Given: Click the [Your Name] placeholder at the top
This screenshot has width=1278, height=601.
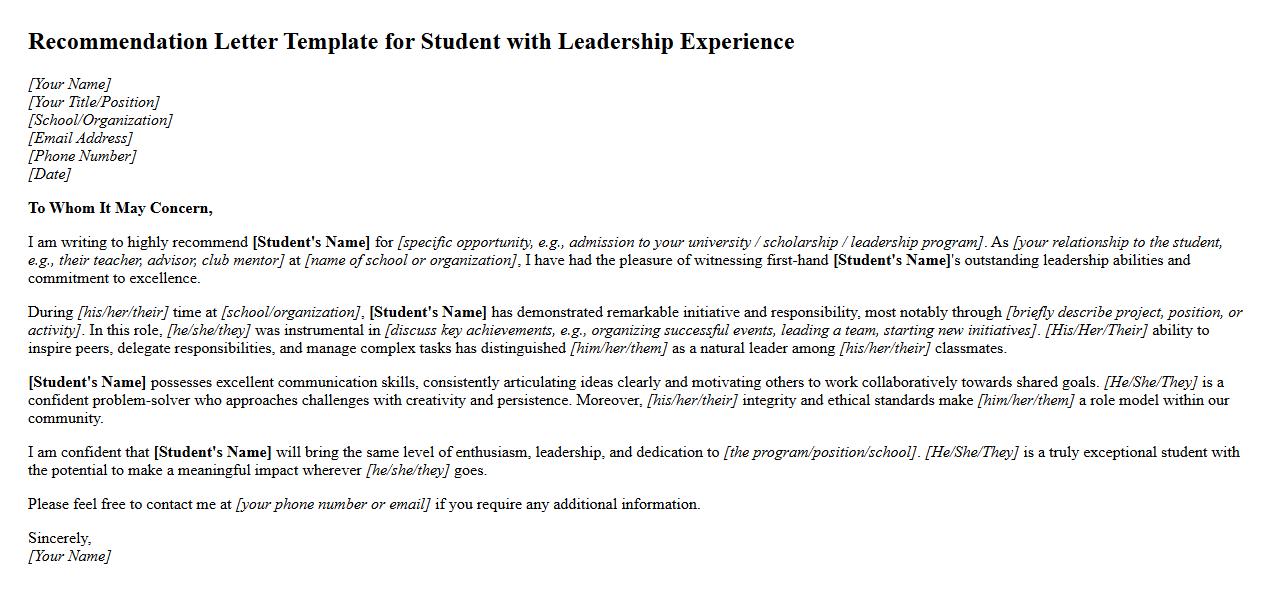Looking at the screenshot, I should click(69, 84).
